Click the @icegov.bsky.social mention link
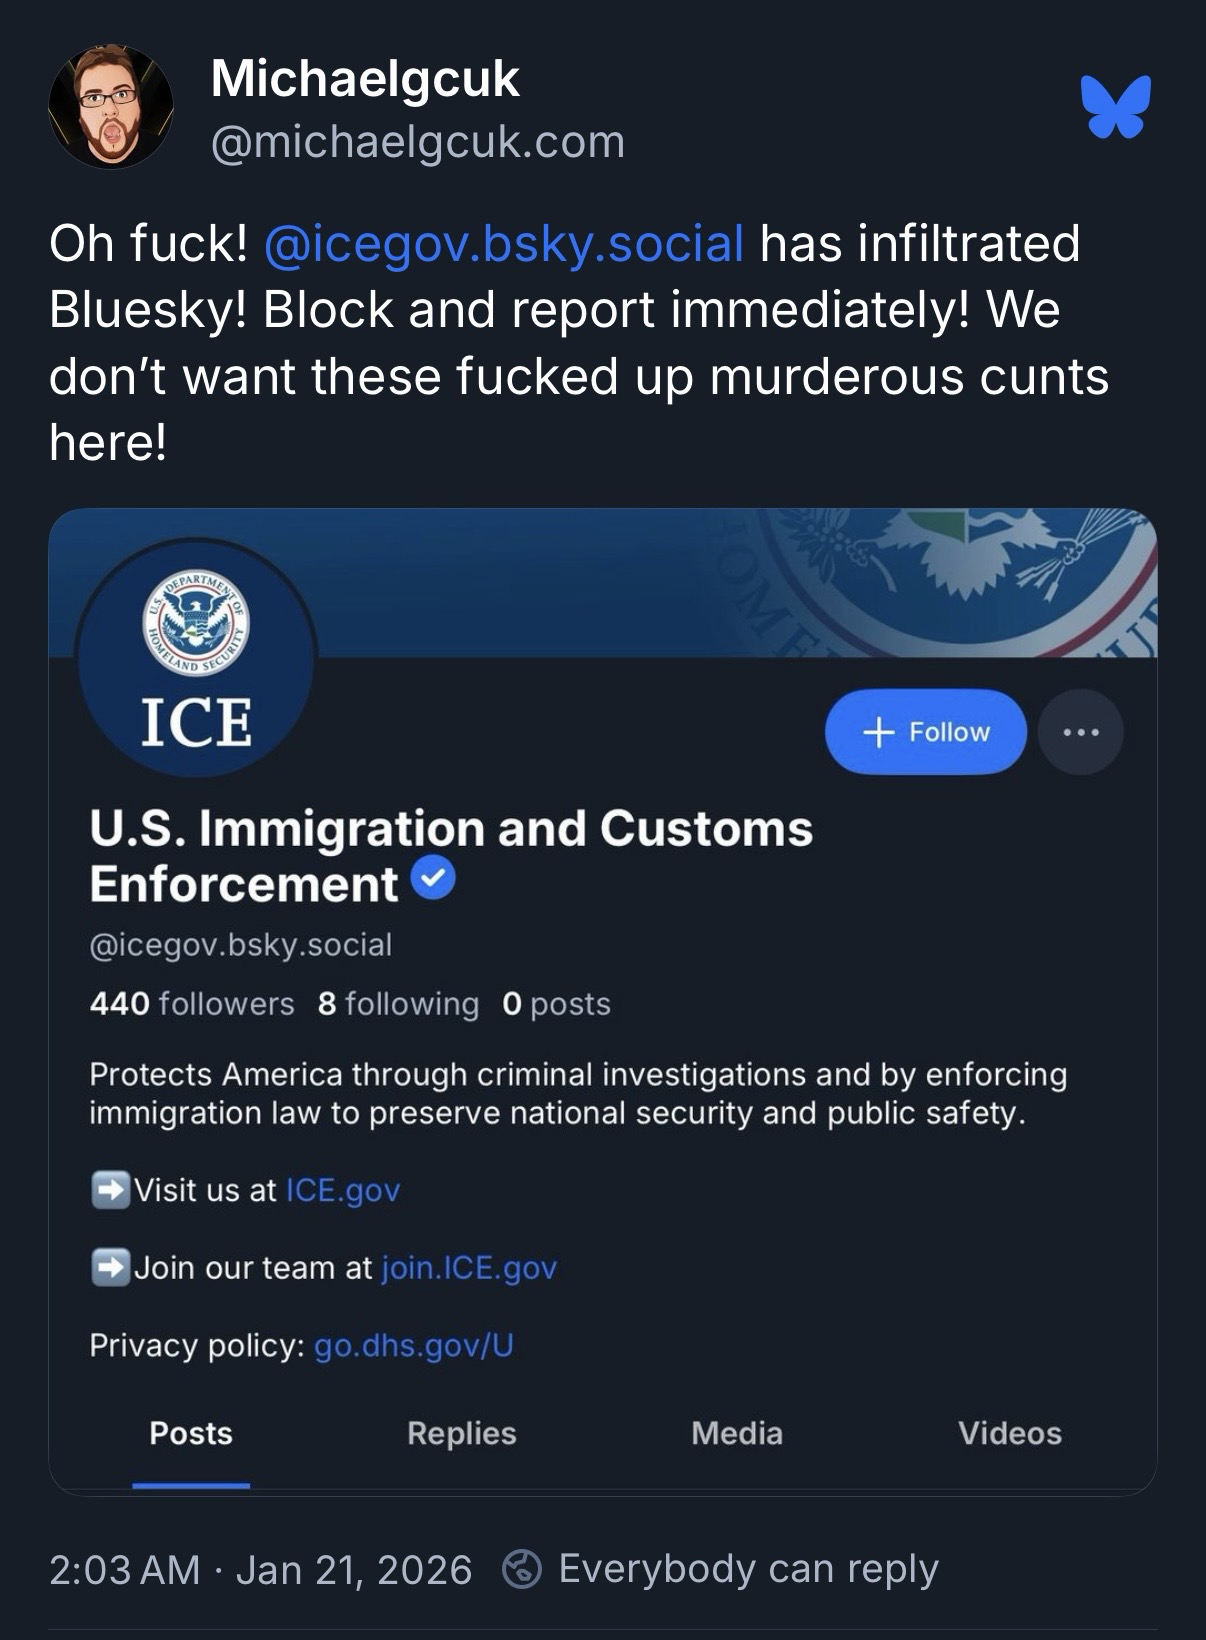 (504, 243)
